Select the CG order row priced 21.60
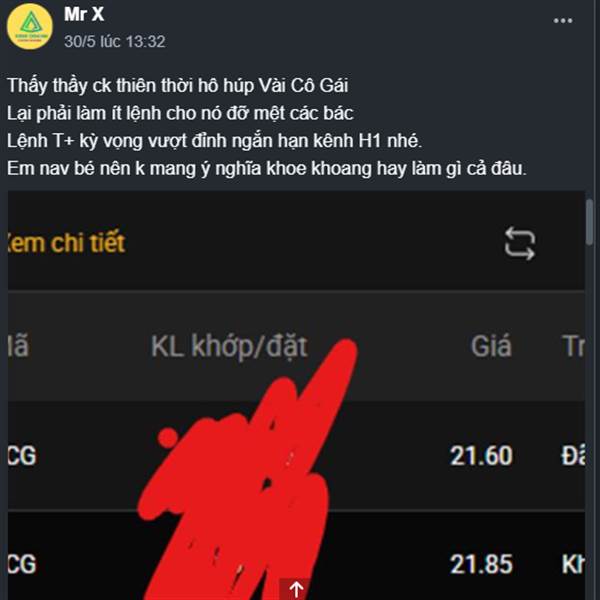 pos(296,456)
